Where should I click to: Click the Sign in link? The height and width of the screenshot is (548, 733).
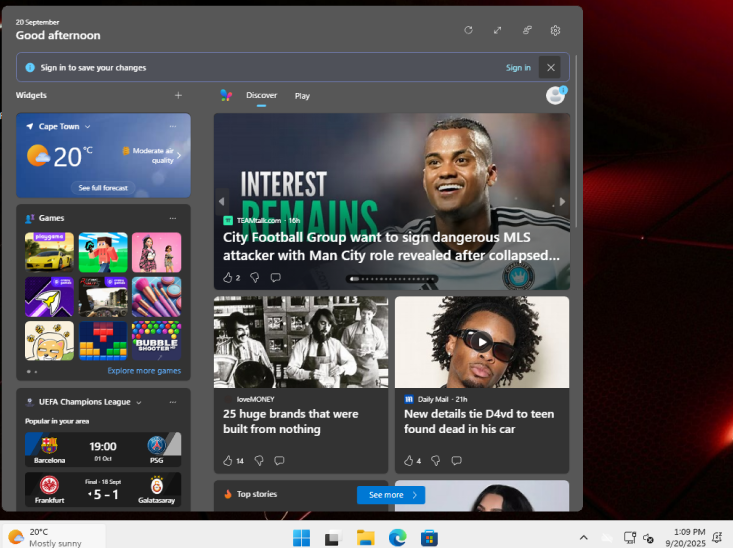point(518,68)
